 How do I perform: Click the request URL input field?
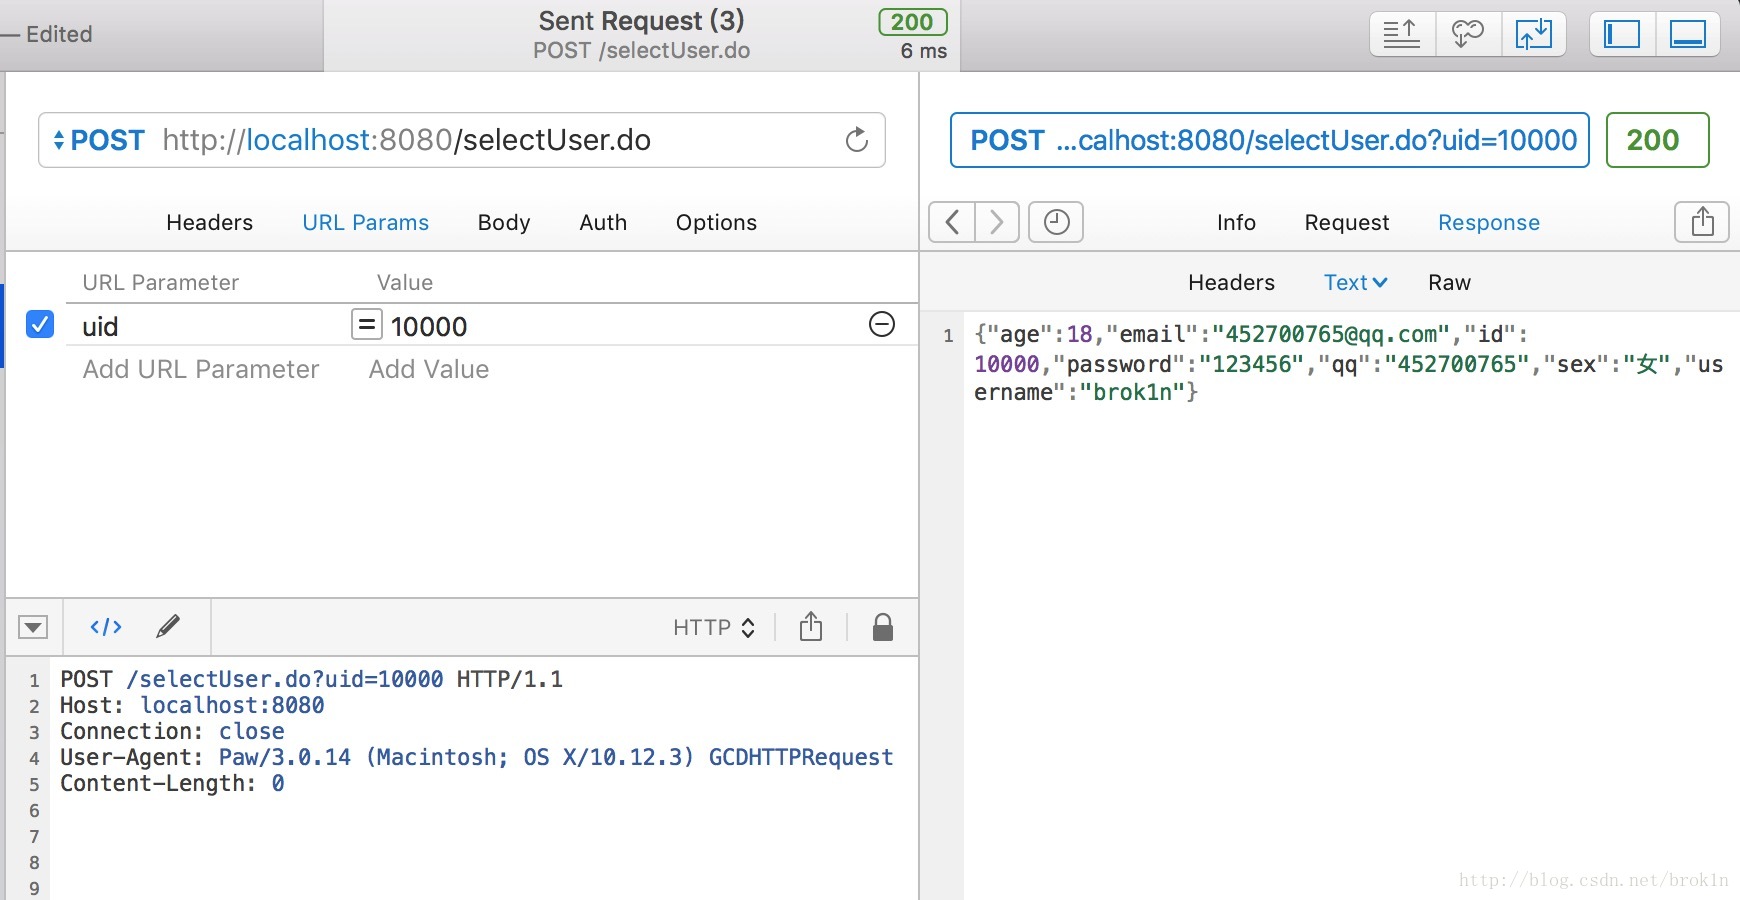coord(462,140)
